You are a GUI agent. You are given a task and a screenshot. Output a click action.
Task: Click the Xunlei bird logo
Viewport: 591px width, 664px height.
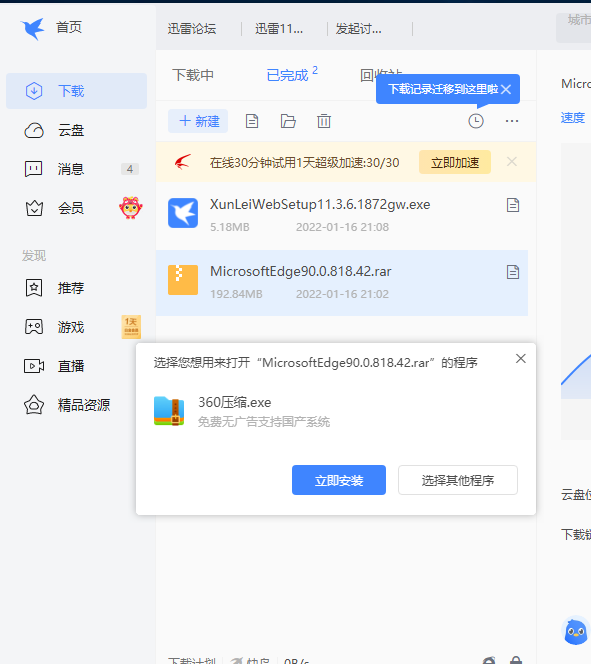click(x=33, y=28)
